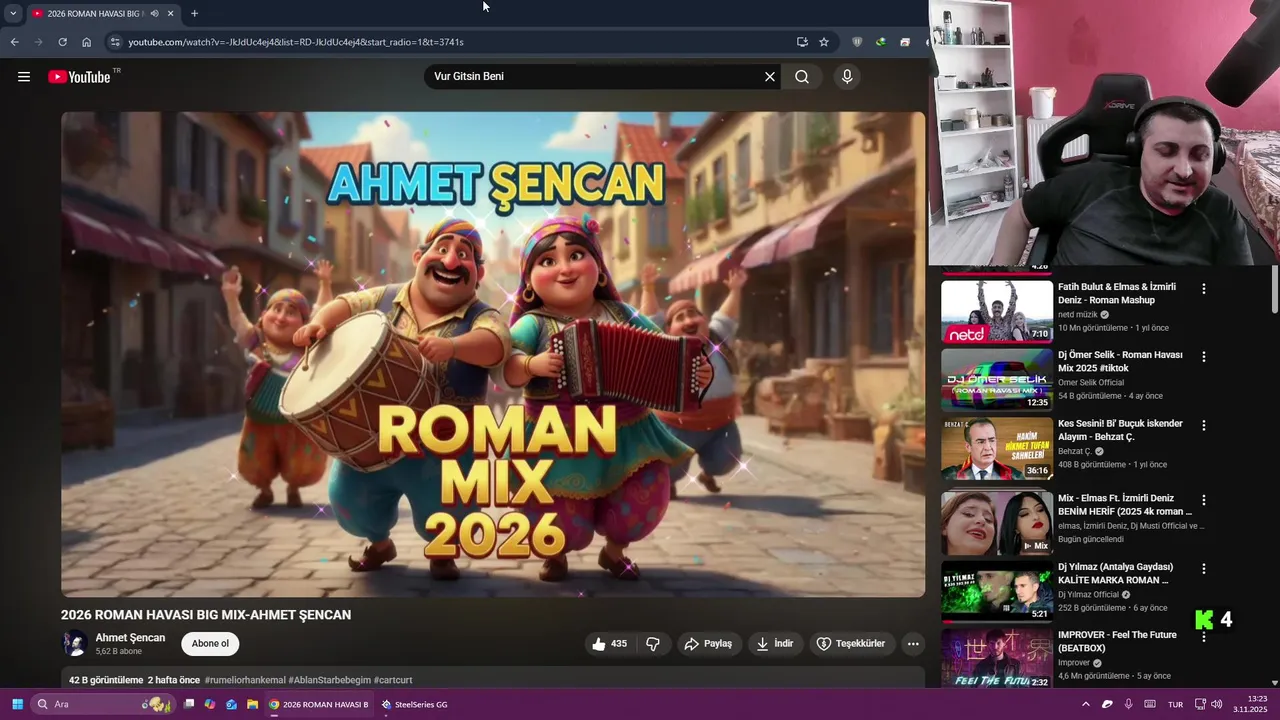This screenshot has width=1280, height=720.
Task: Open Ahmet Şencan channel avatar
Action: tap(74, 644)
